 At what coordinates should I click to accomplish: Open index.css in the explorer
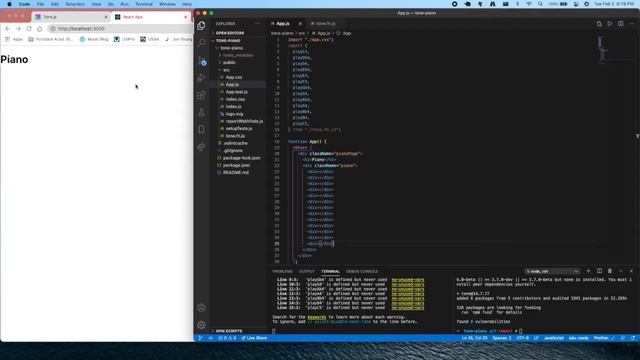pos(235,99)
